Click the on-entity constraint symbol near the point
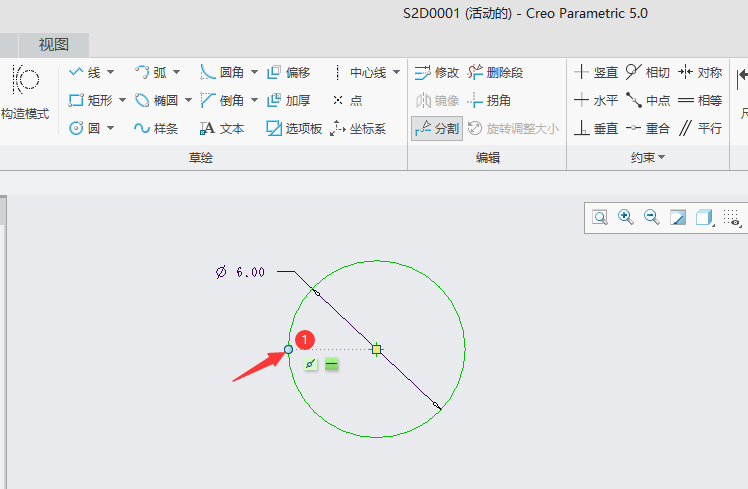 [x=311, y=364]
